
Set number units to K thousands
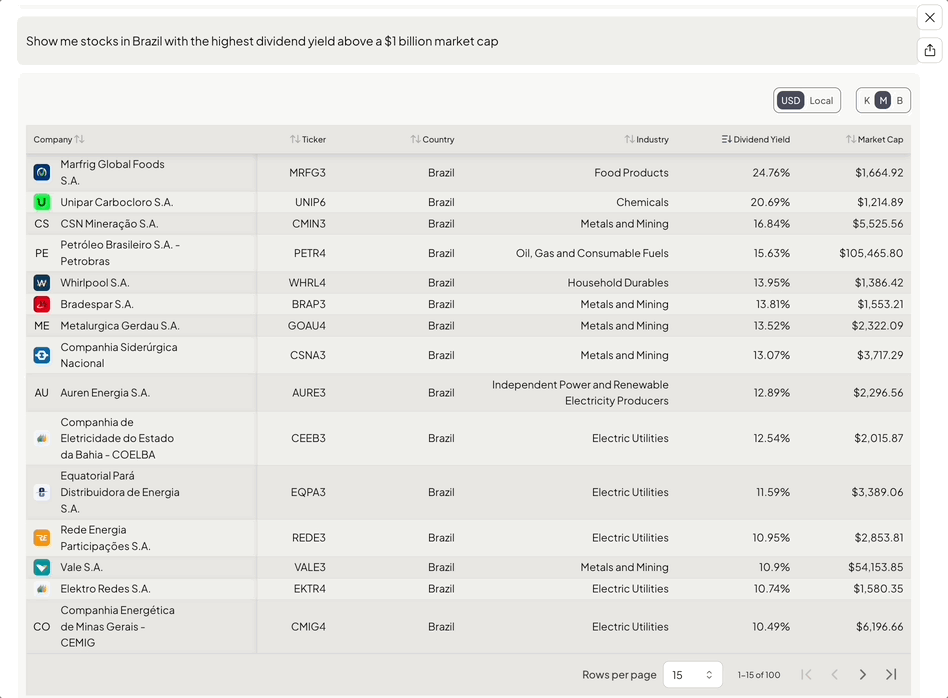867,100
